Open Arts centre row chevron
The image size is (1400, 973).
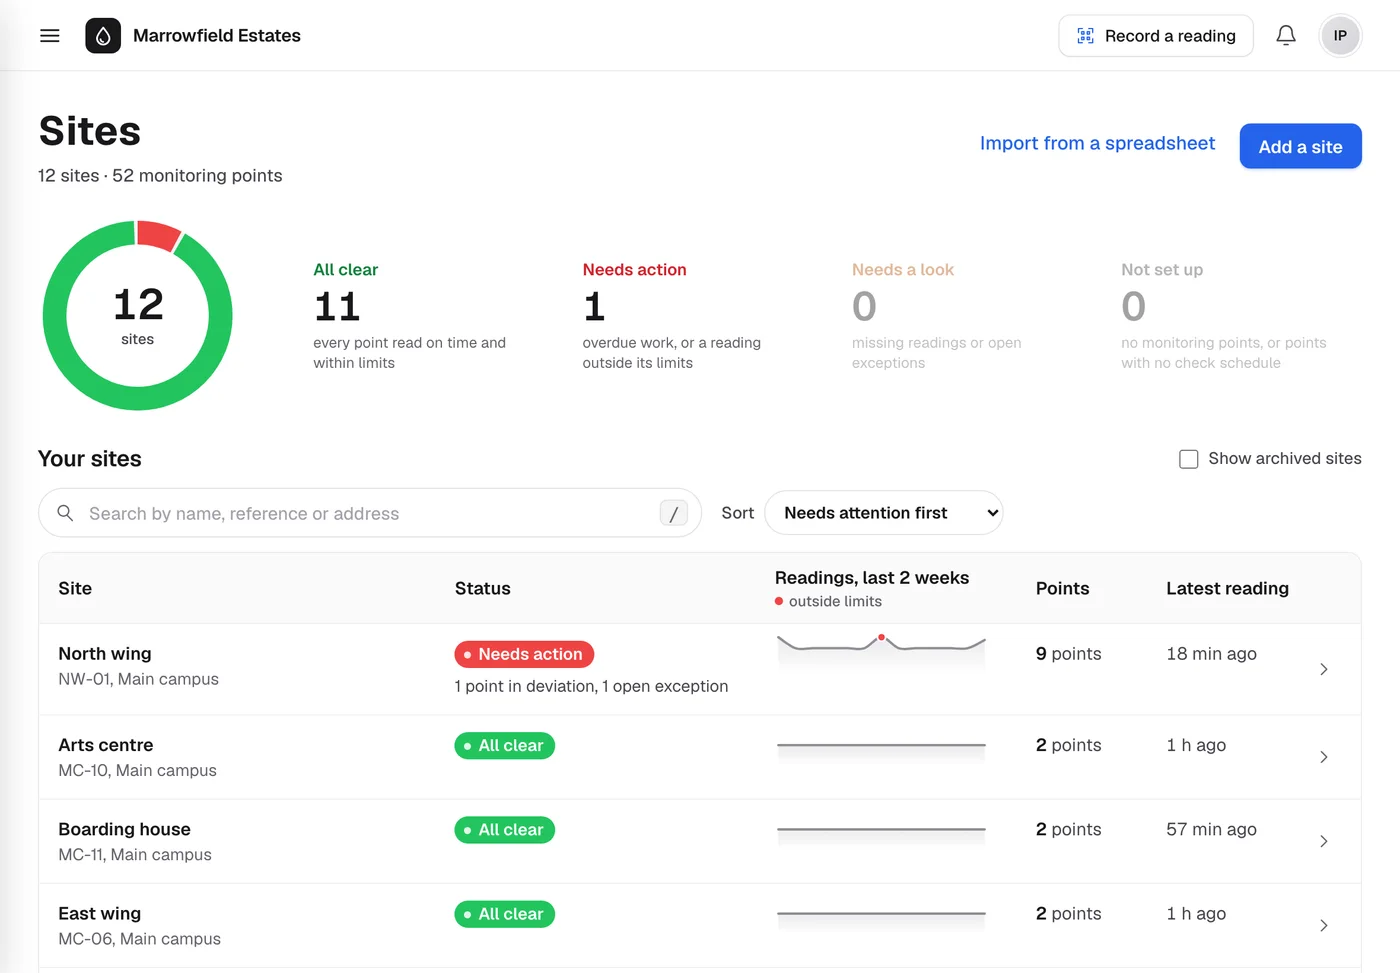pos(1324,757)
